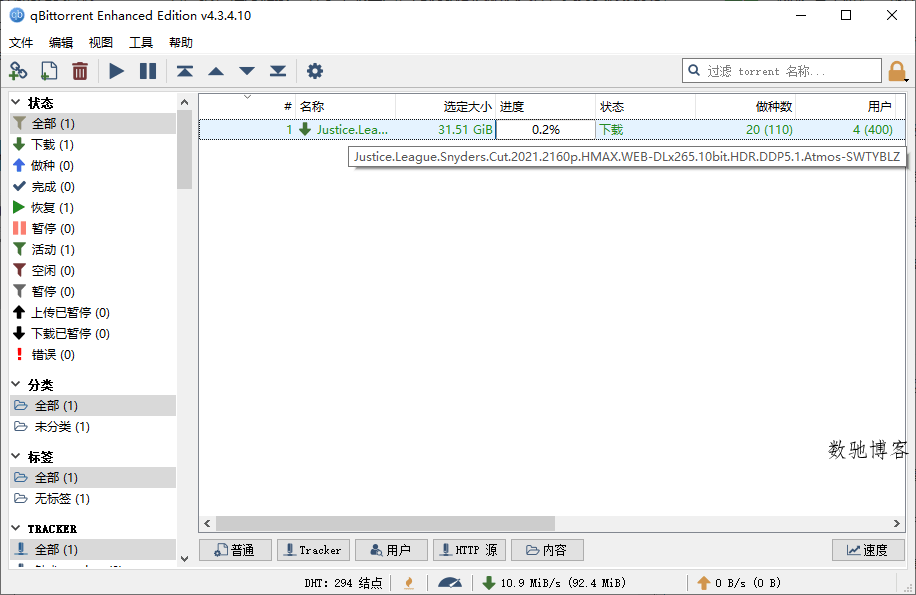Click download speed 10.9 MiB/s indicator
The image size is (916, 595).
point(554,583)
